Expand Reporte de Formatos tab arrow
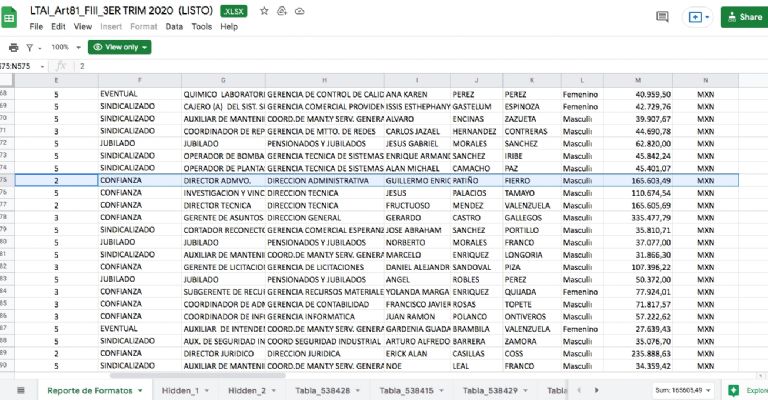The image size is (768, 400). pos(139,390)
